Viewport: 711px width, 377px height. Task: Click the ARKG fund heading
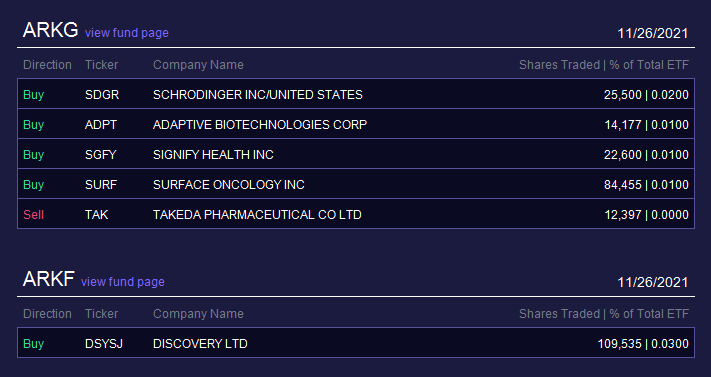(50, 30)
